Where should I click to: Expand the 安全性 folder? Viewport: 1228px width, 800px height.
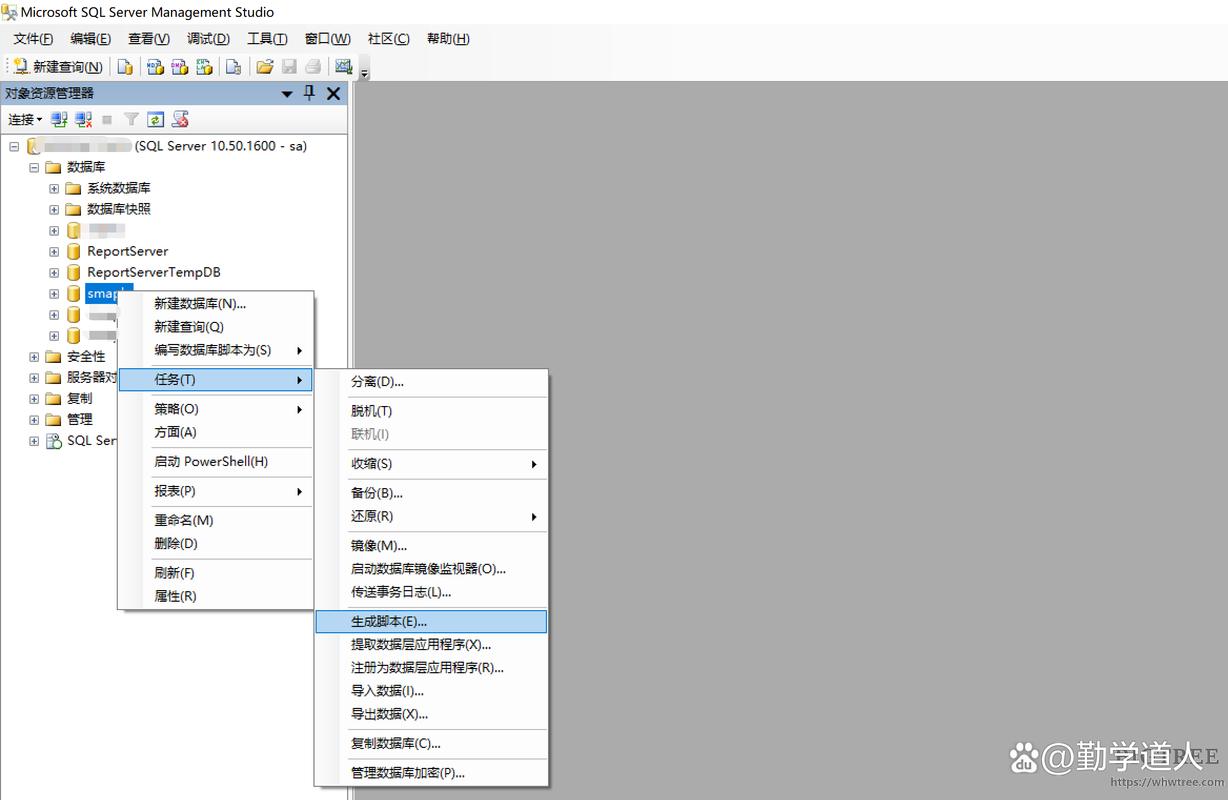click(34, 357)
